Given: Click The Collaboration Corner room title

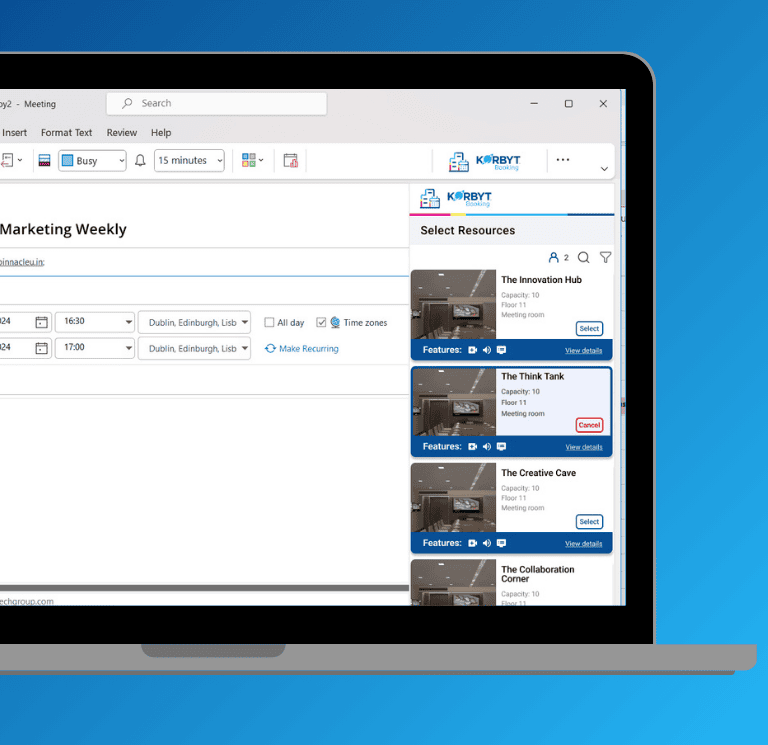Looking at the screenshot, I should (537, 574).
